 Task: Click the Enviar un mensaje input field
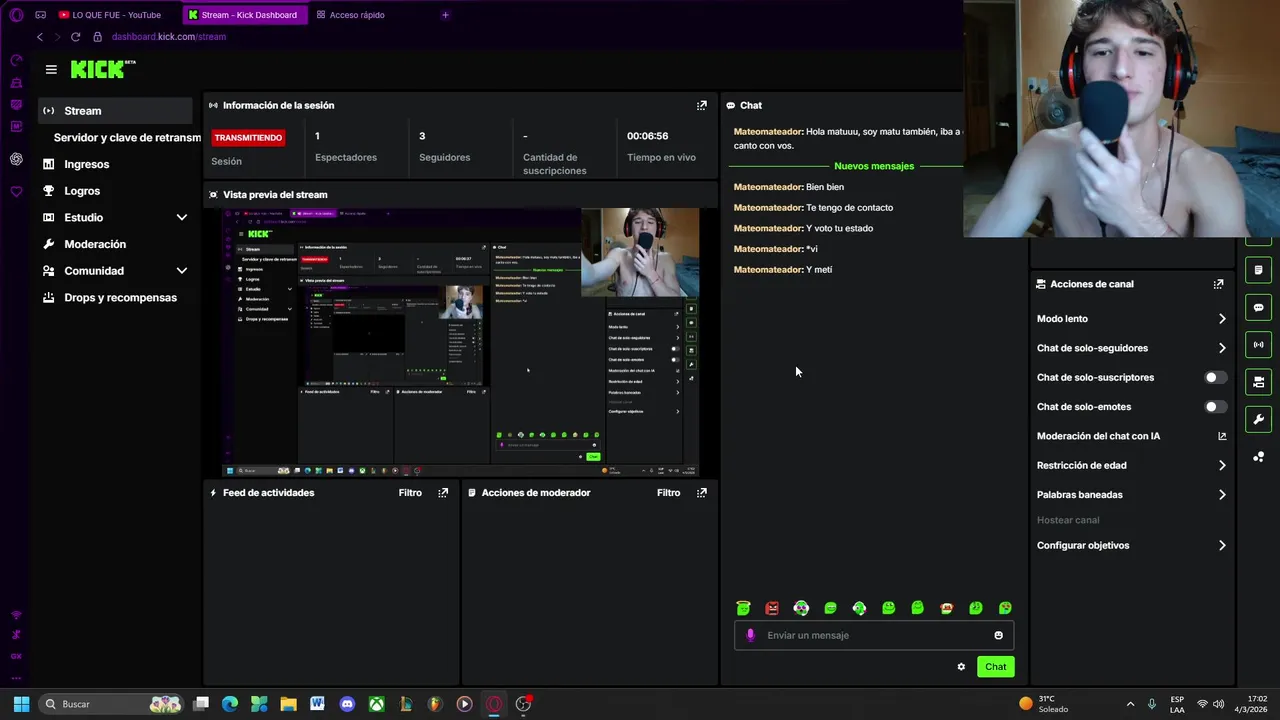point(874,635)
